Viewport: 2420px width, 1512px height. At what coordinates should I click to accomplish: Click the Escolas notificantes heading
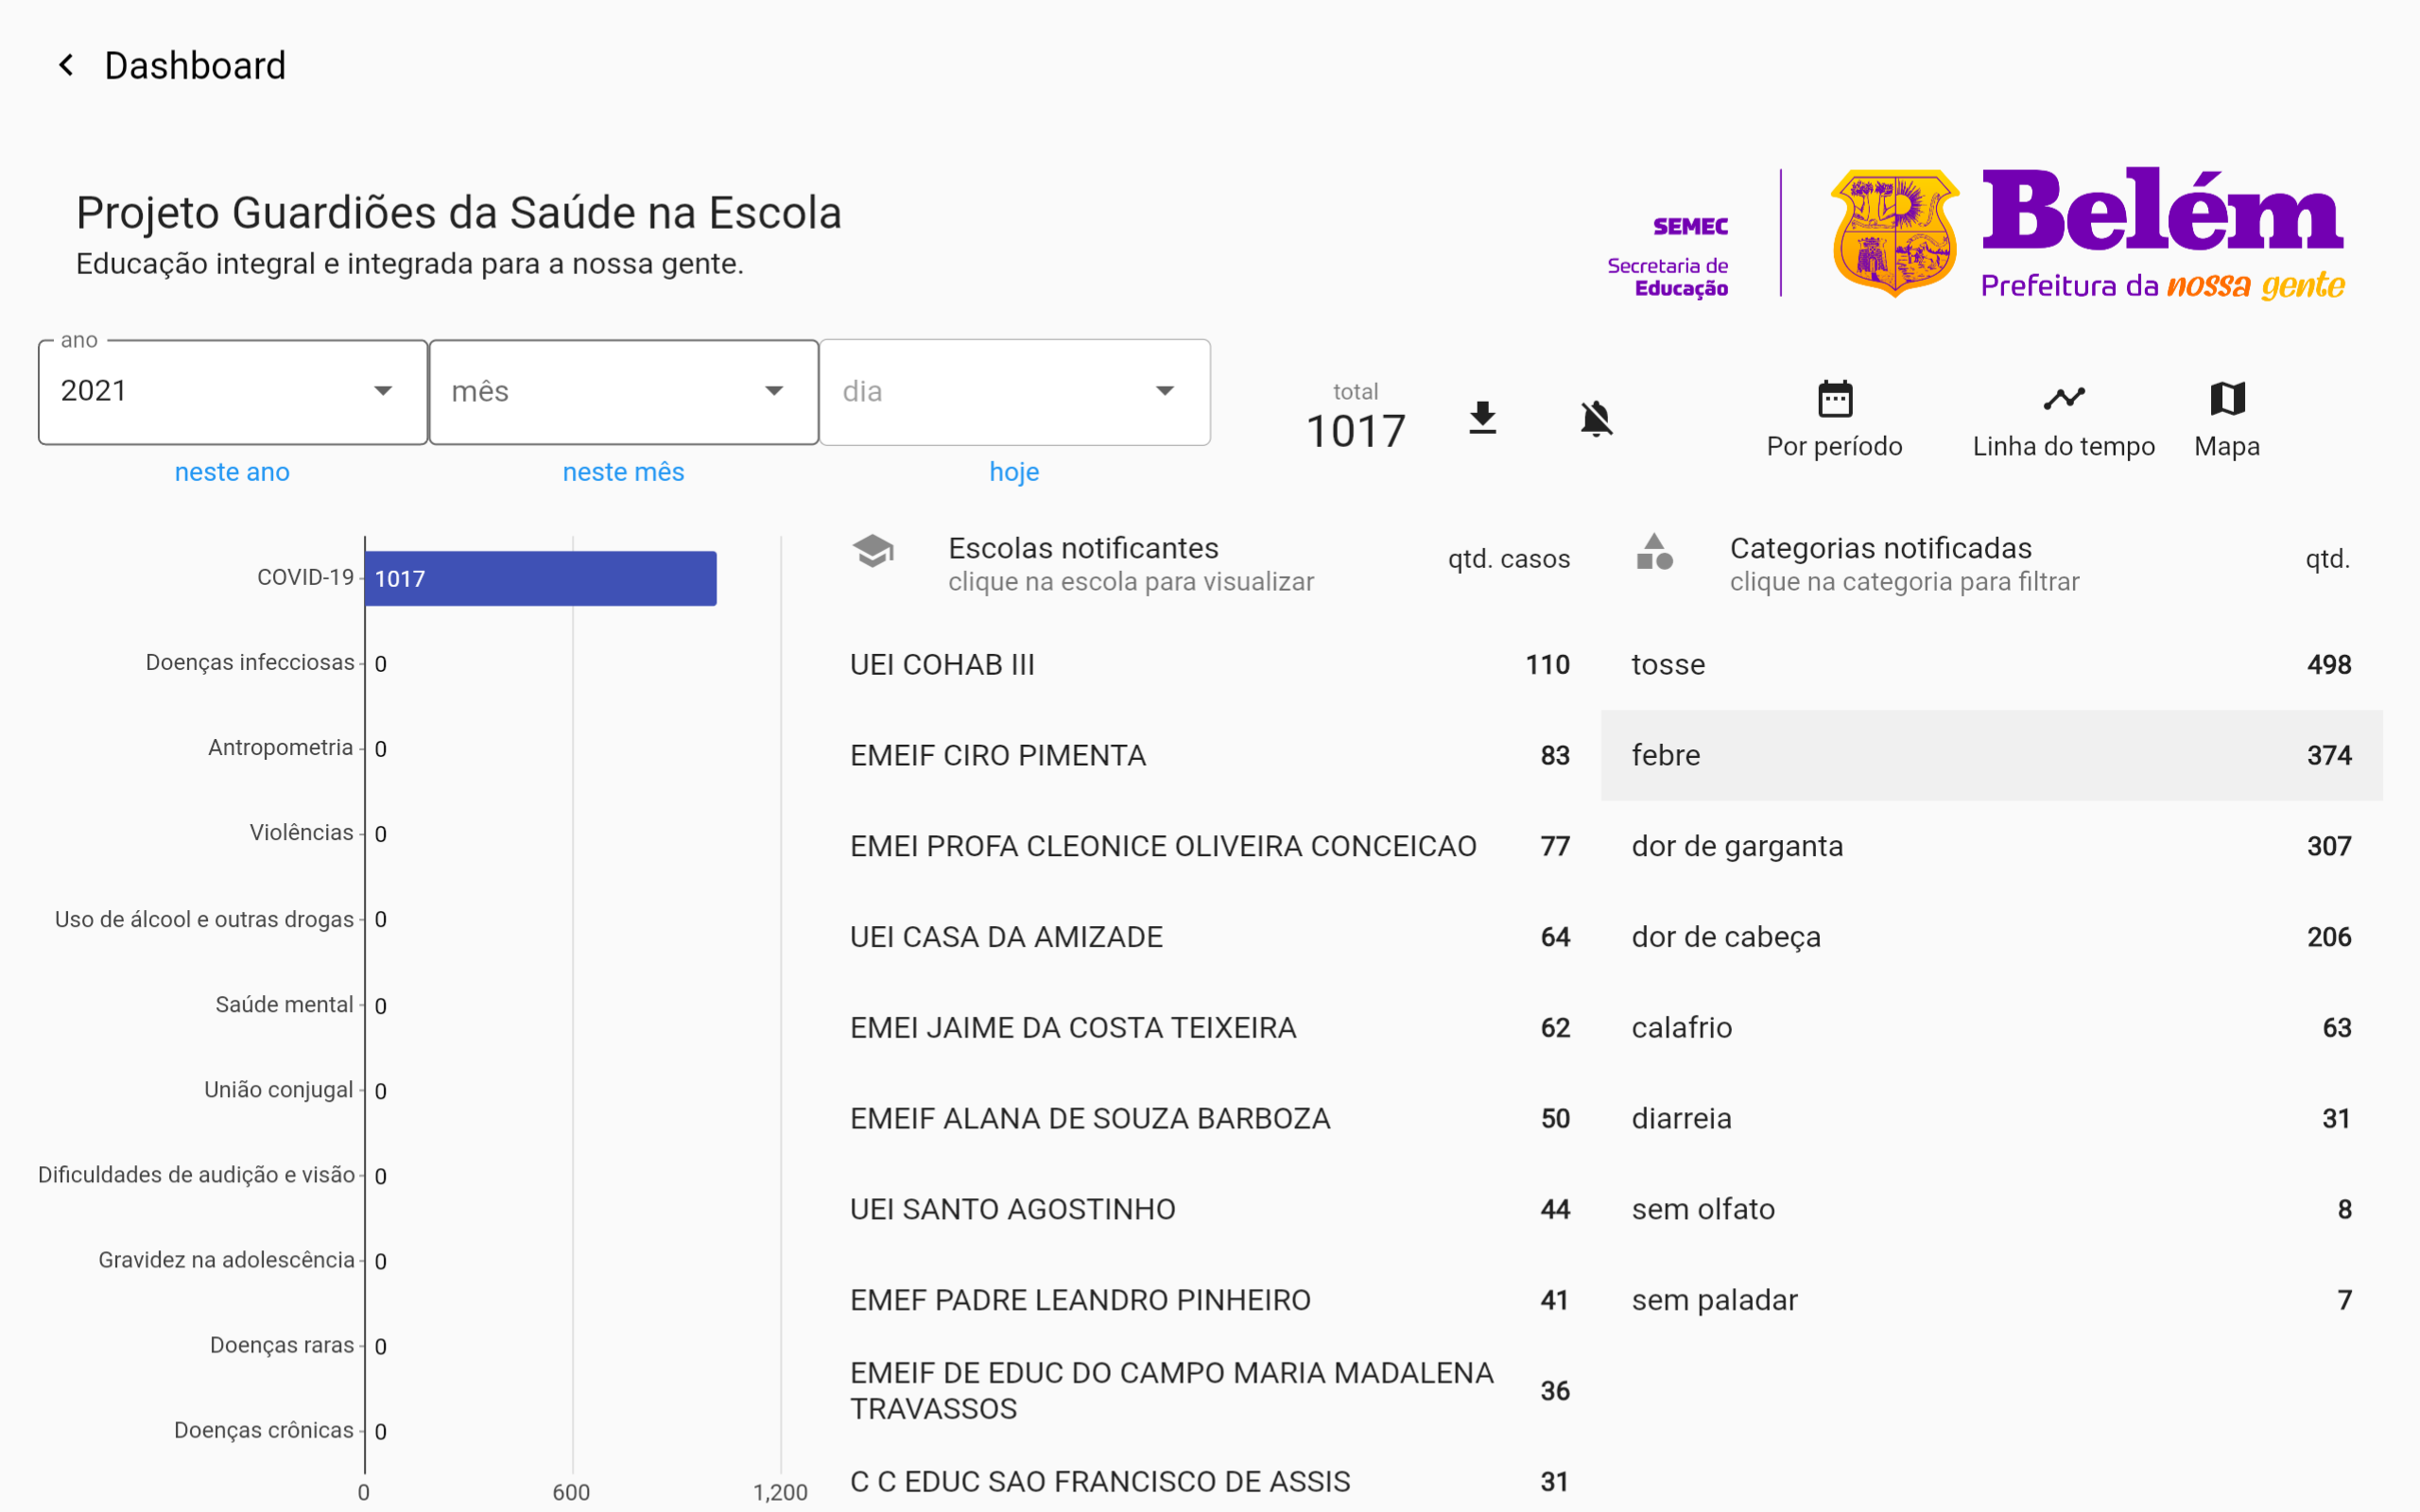point(1083,548)
